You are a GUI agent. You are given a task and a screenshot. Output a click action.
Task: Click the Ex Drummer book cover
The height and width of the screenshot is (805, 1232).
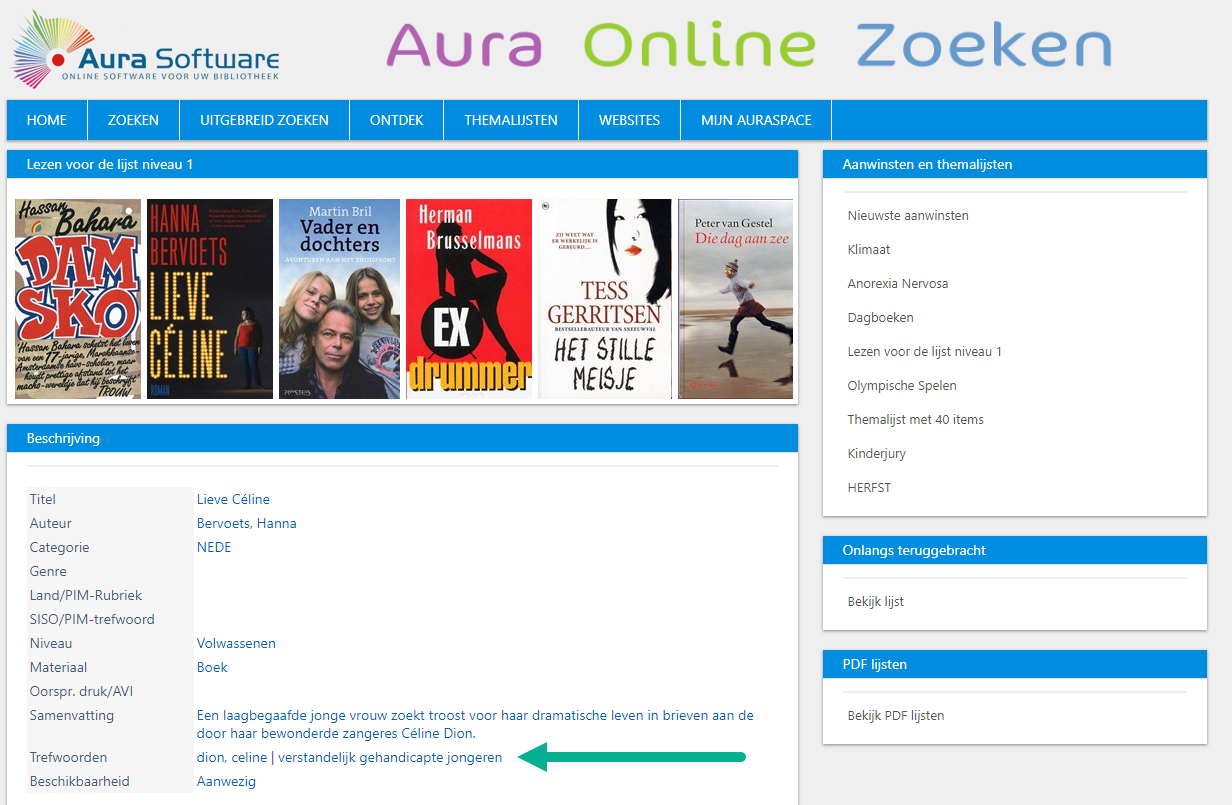(468, 299)
